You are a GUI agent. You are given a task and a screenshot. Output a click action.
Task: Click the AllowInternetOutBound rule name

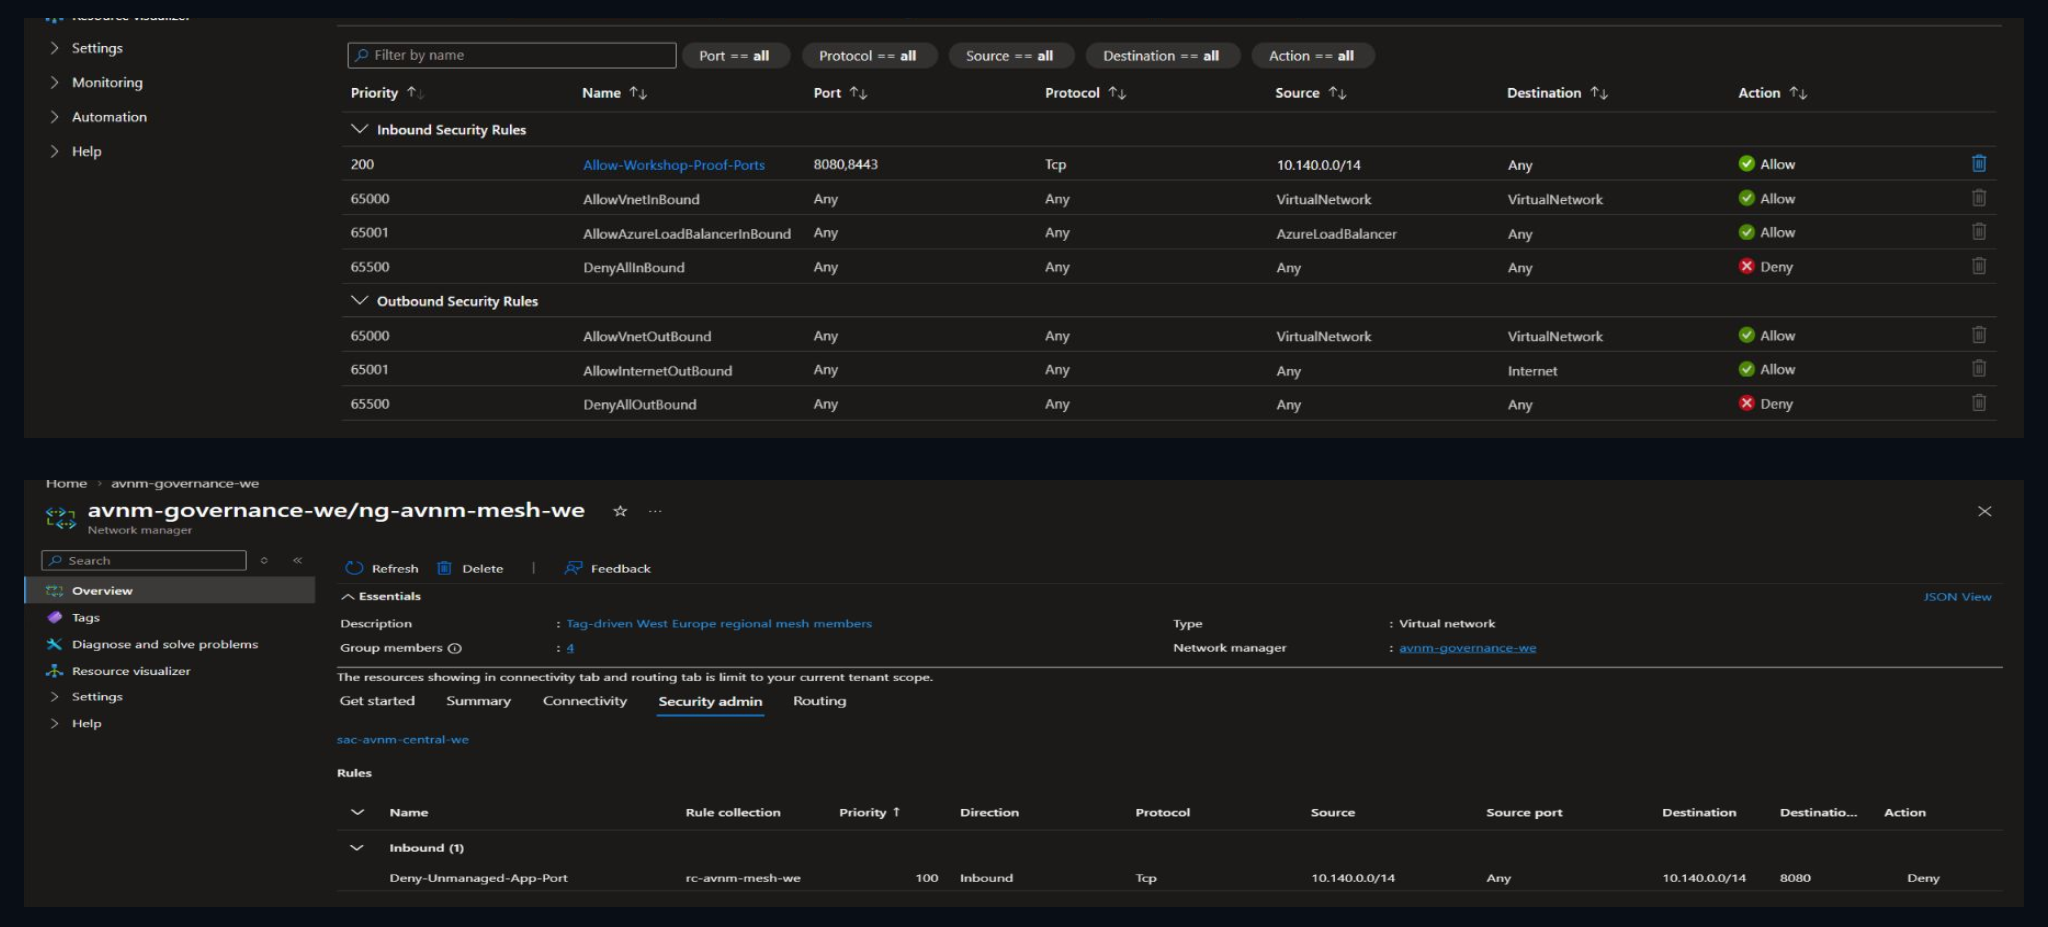[658, 371]
